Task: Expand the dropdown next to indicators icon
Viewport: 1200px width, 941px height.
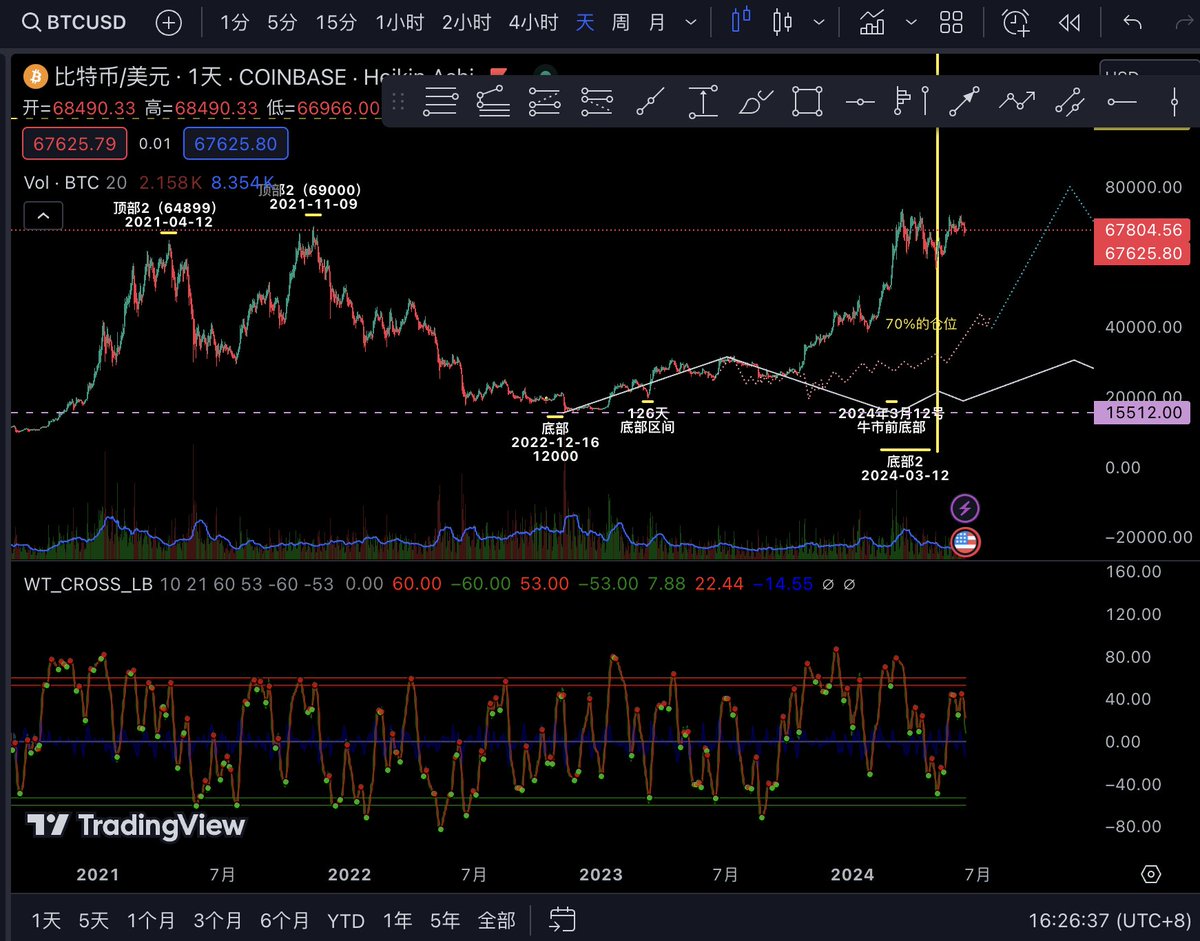Action: (x=910, y=22)
